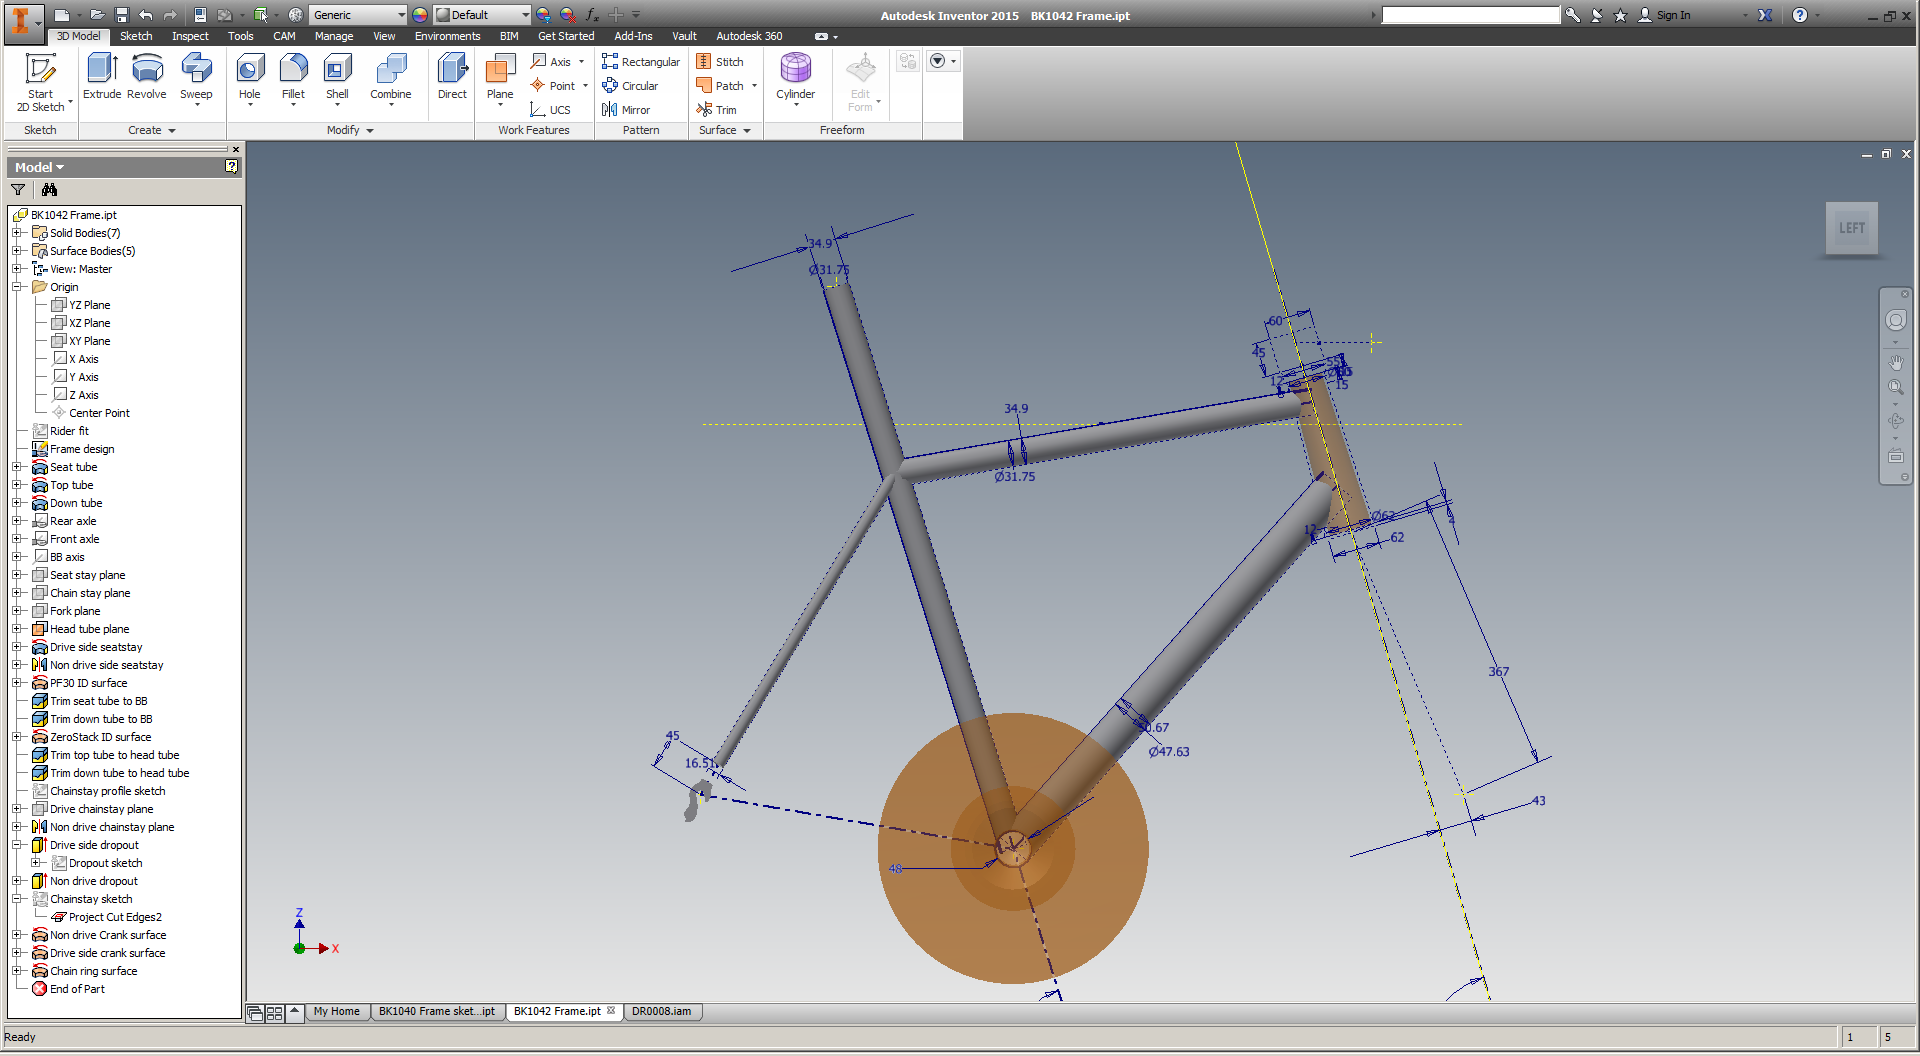Click the help search input field
The width and height of the screenshot is (1920, 1056).
coord(1470,15)
